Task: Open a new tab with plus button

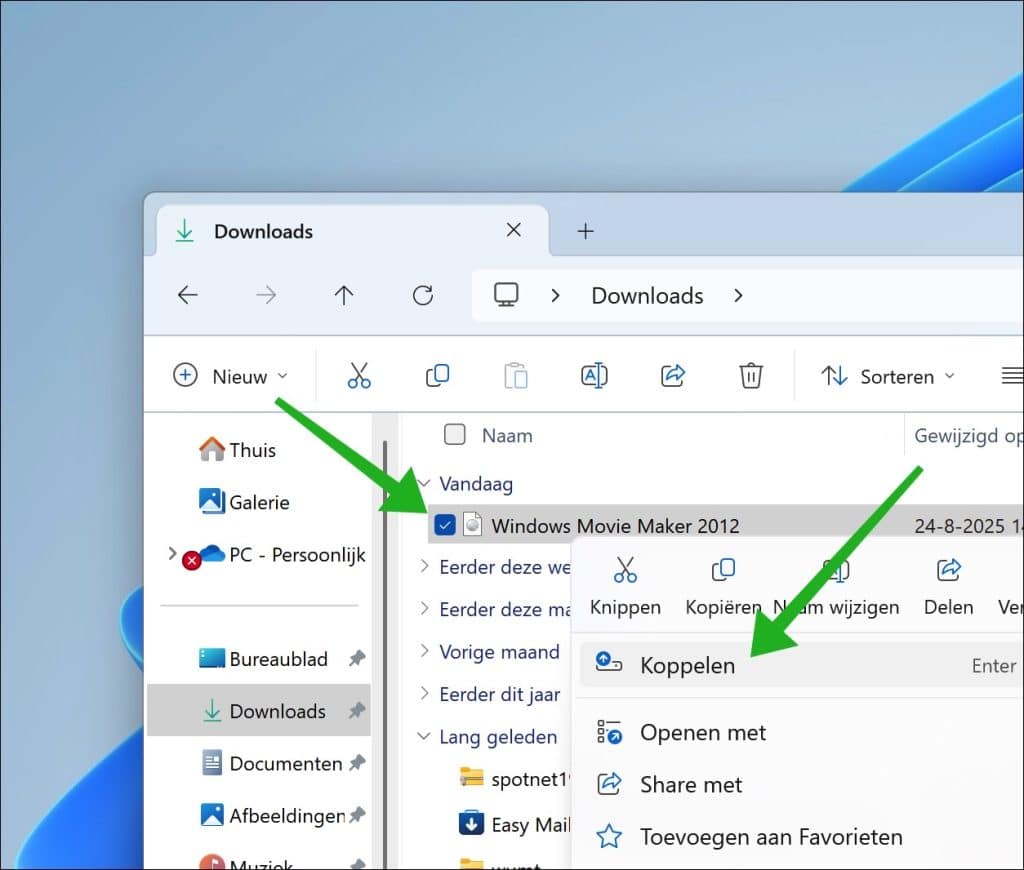Action: (x=586, y=231)
